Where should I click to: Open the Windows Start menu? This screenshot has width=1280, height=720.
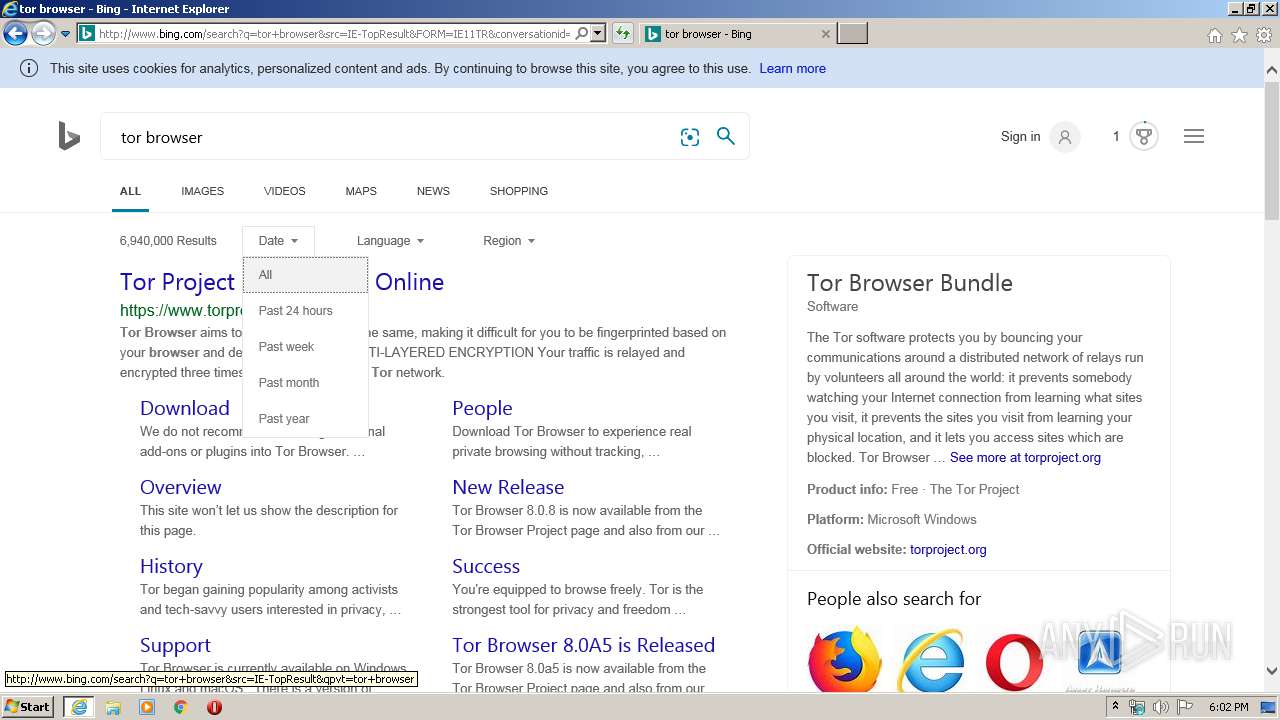28,707
